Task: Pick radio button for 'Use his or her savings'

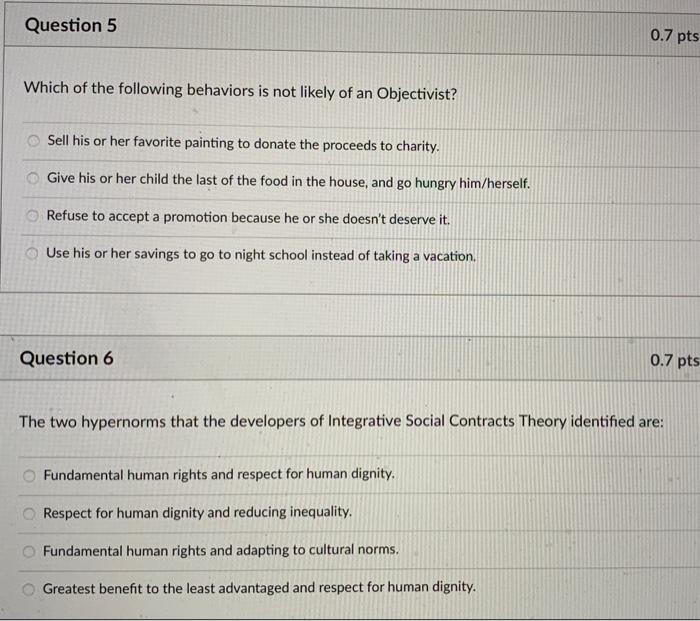Action: click(31, 254)
